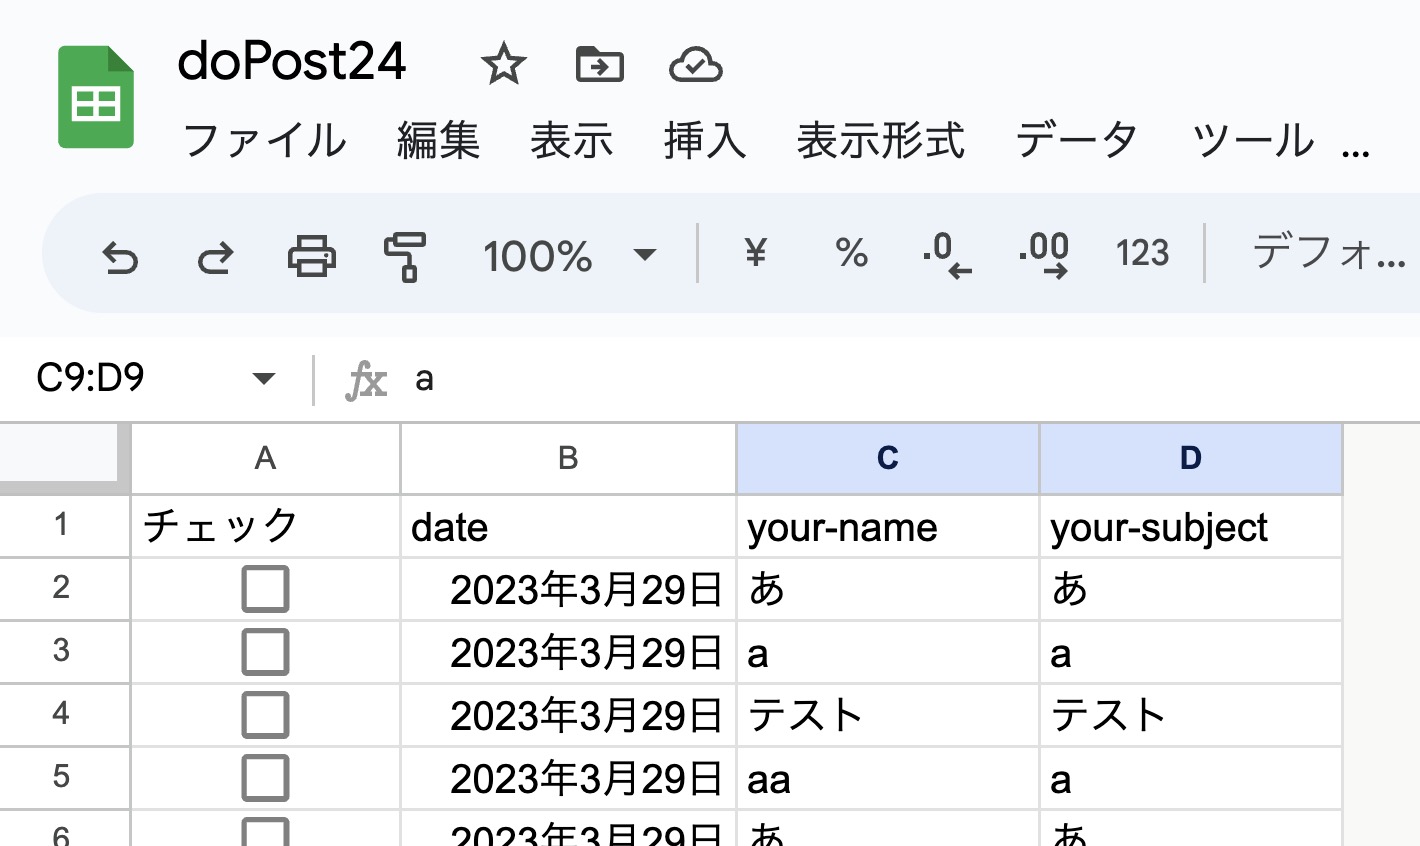Click the redo arrow
The width and height of the screenshot is (1420, 846).
click(215, 257)
